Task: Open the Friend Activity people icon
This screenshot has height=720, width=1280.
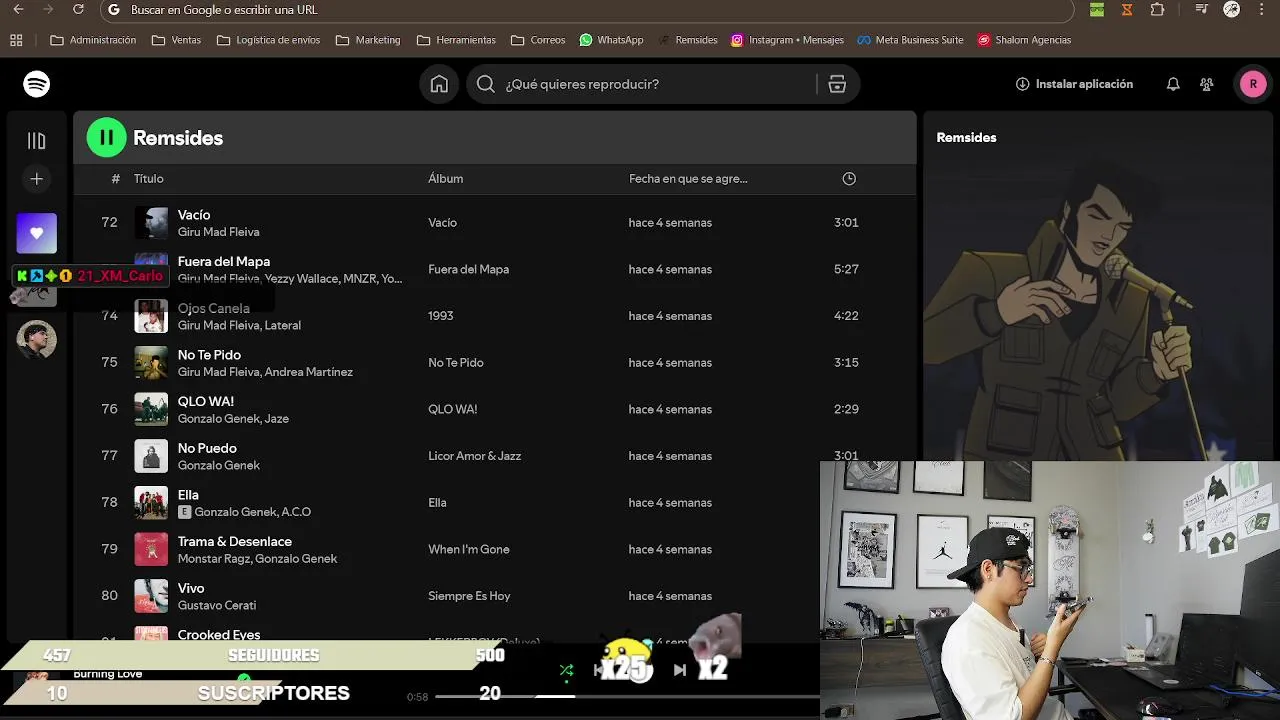Action: pos(1207,84)
